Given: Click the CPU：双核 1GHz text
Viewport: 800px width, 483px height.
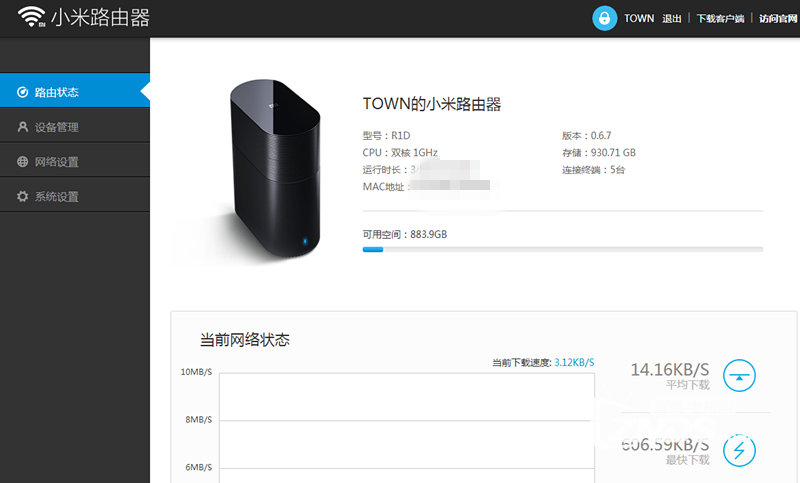Looking at the screenshot, I should (400, 152).
